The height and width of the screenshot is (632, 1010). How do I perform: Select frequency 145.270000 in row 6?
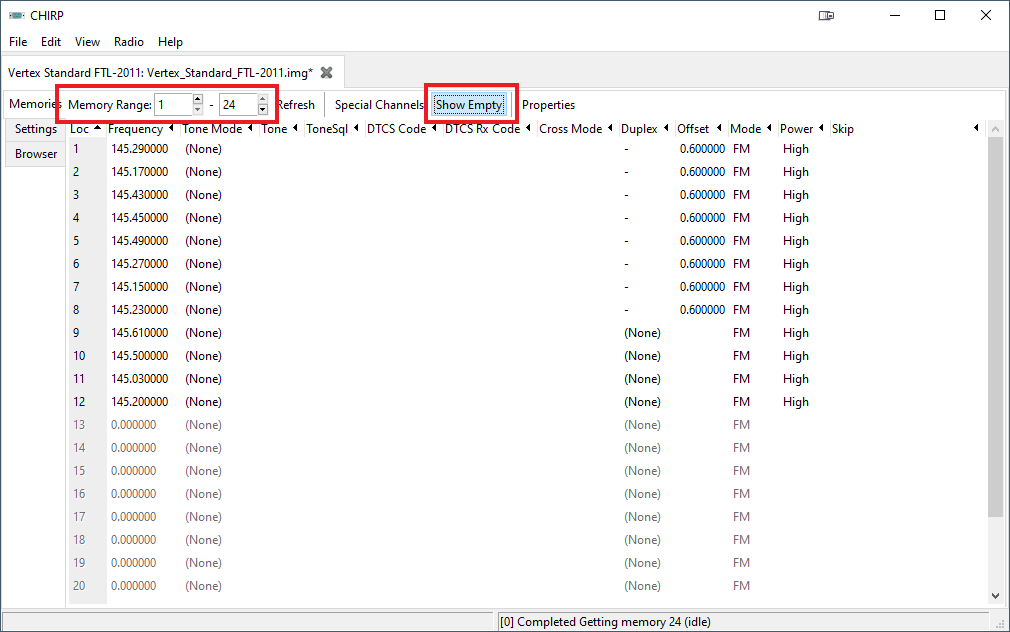coord(140,264)
